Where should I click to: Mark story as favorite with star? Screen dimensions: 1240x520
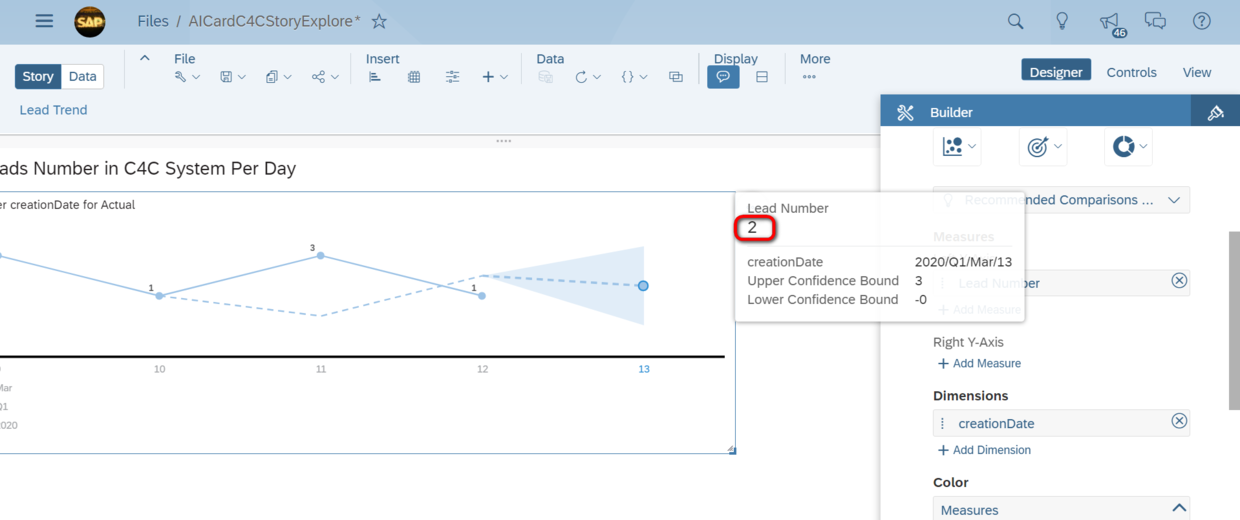pos(379,21)
